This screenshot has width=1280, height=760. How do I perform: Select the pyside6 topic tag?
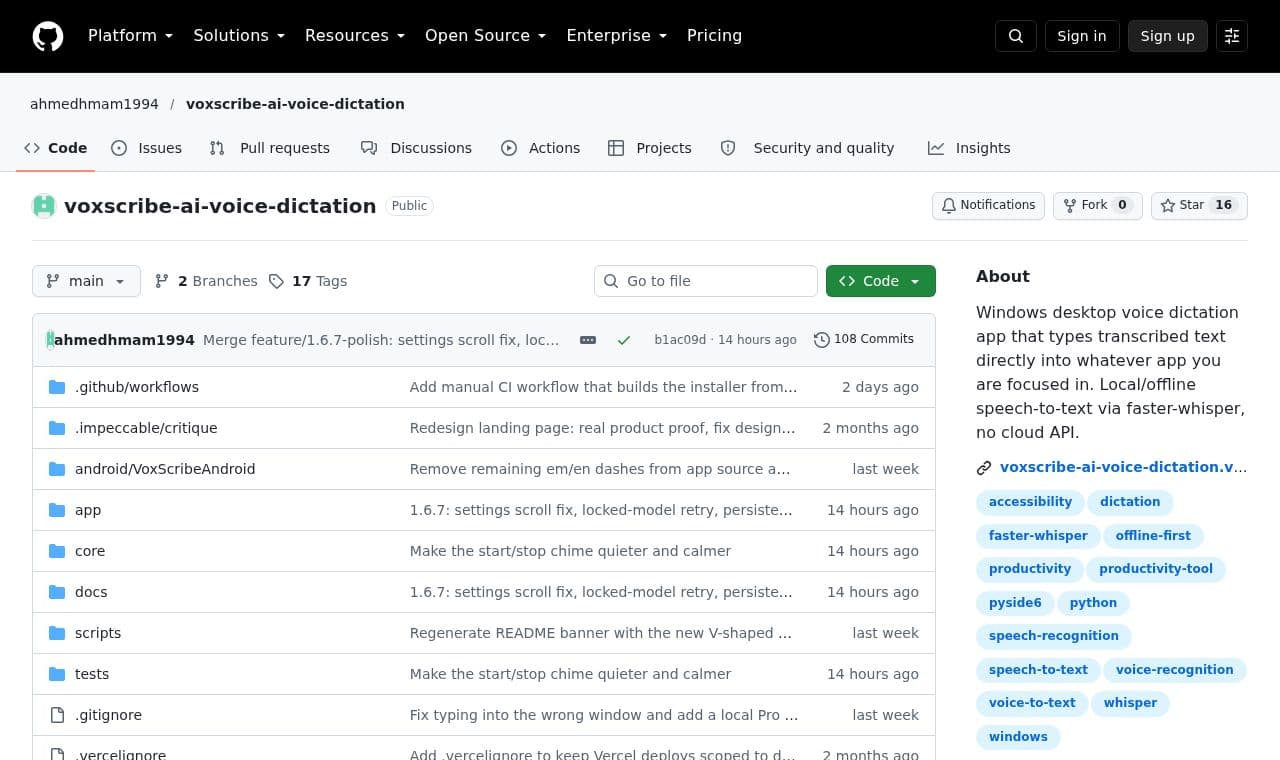(1015, 603)
